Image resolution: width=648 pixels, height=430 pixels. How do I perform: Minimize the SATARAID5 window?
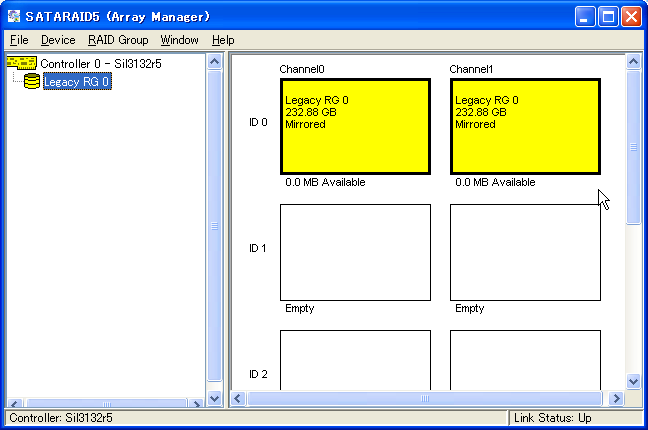(585, 17)
